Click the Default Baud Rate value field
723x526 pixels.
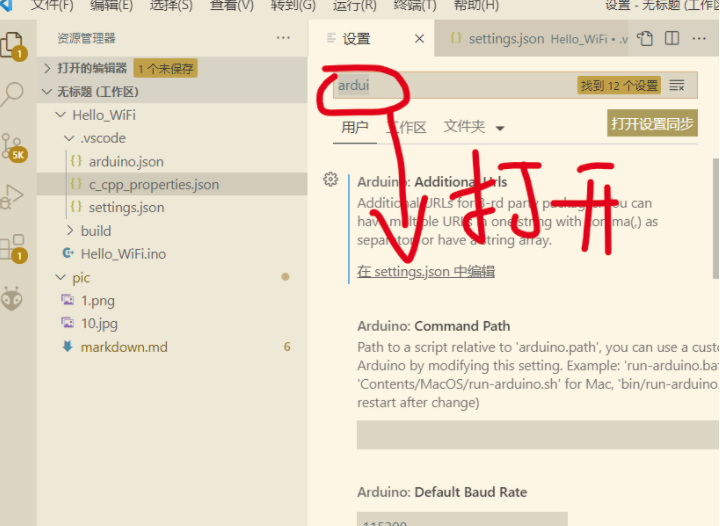pos(462,519)
